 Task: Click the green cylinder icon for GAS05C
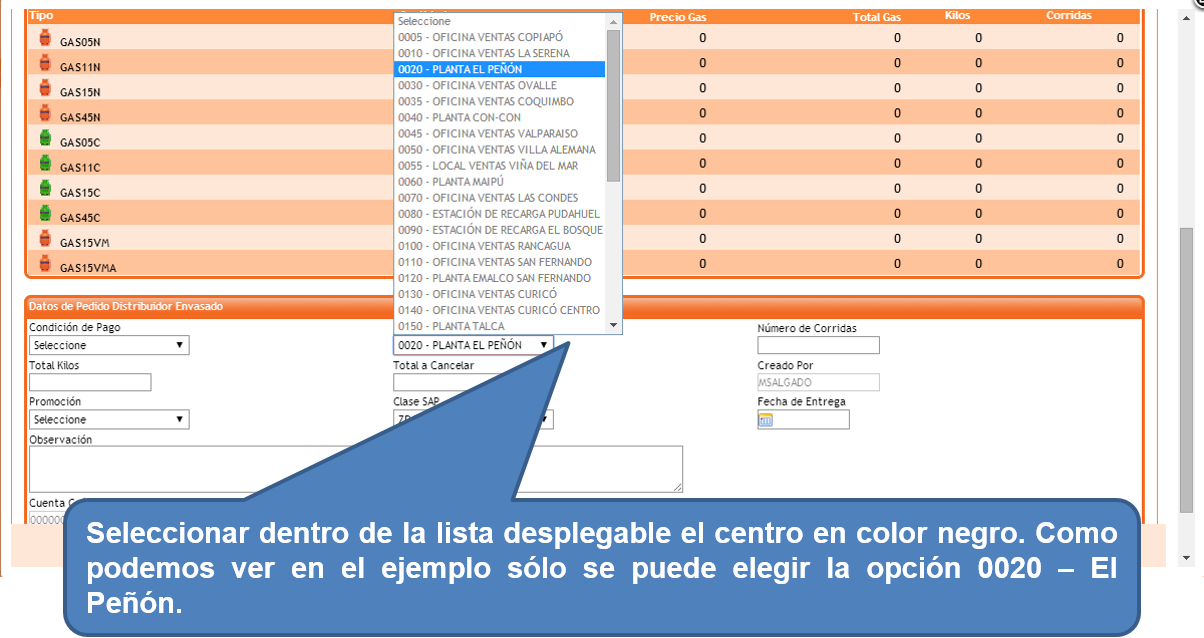tap(45, 138)
